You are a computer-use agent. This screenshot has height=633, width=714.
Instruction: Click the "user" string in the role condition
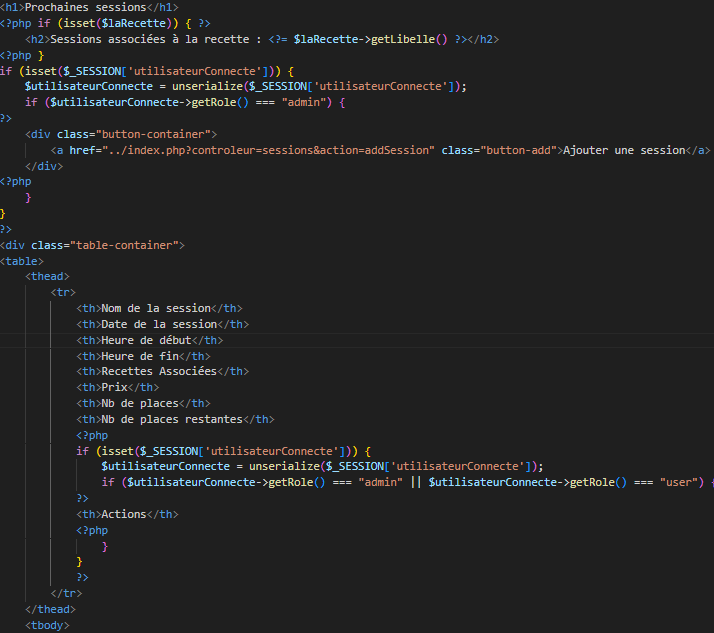678,483
